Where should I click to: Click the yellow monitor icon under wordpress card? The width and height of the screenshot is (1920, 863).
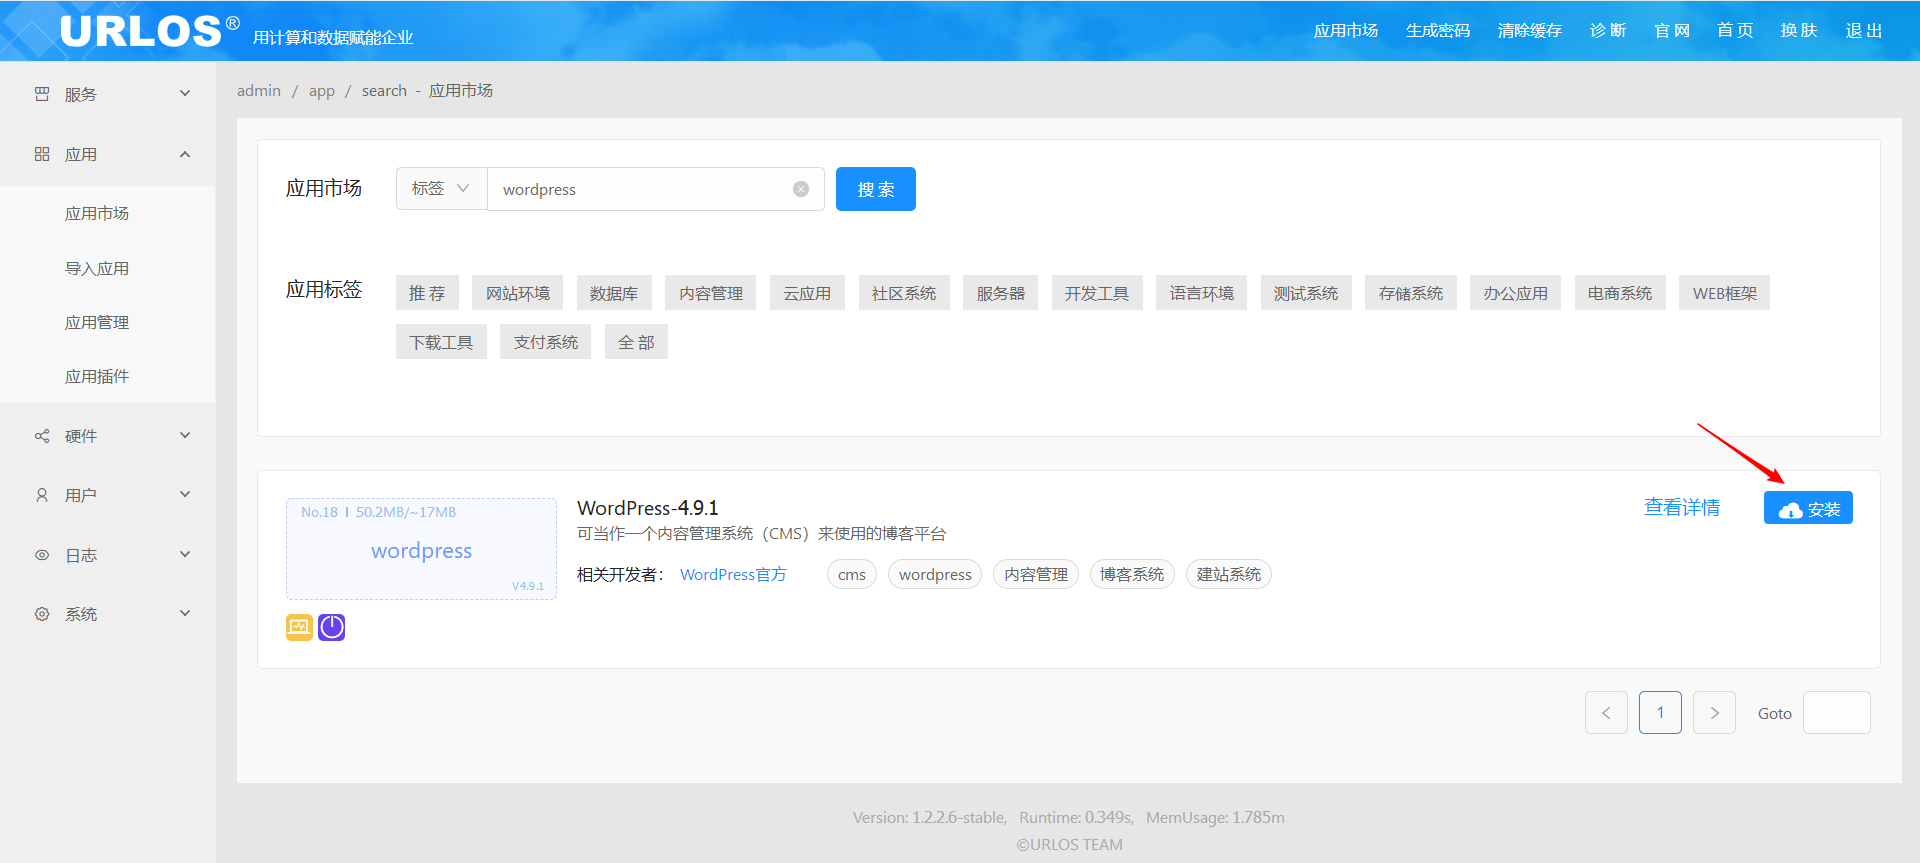click(x=300, y=627)
